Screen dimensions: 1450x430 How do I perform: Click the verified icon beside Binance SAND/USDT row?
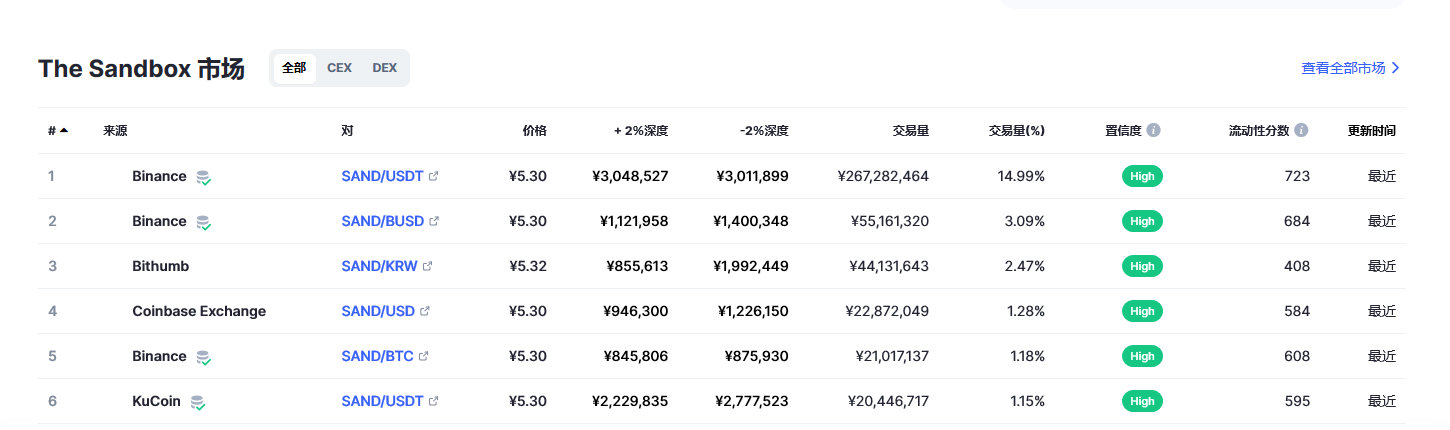pyautogui.click(x=203, y=177)
